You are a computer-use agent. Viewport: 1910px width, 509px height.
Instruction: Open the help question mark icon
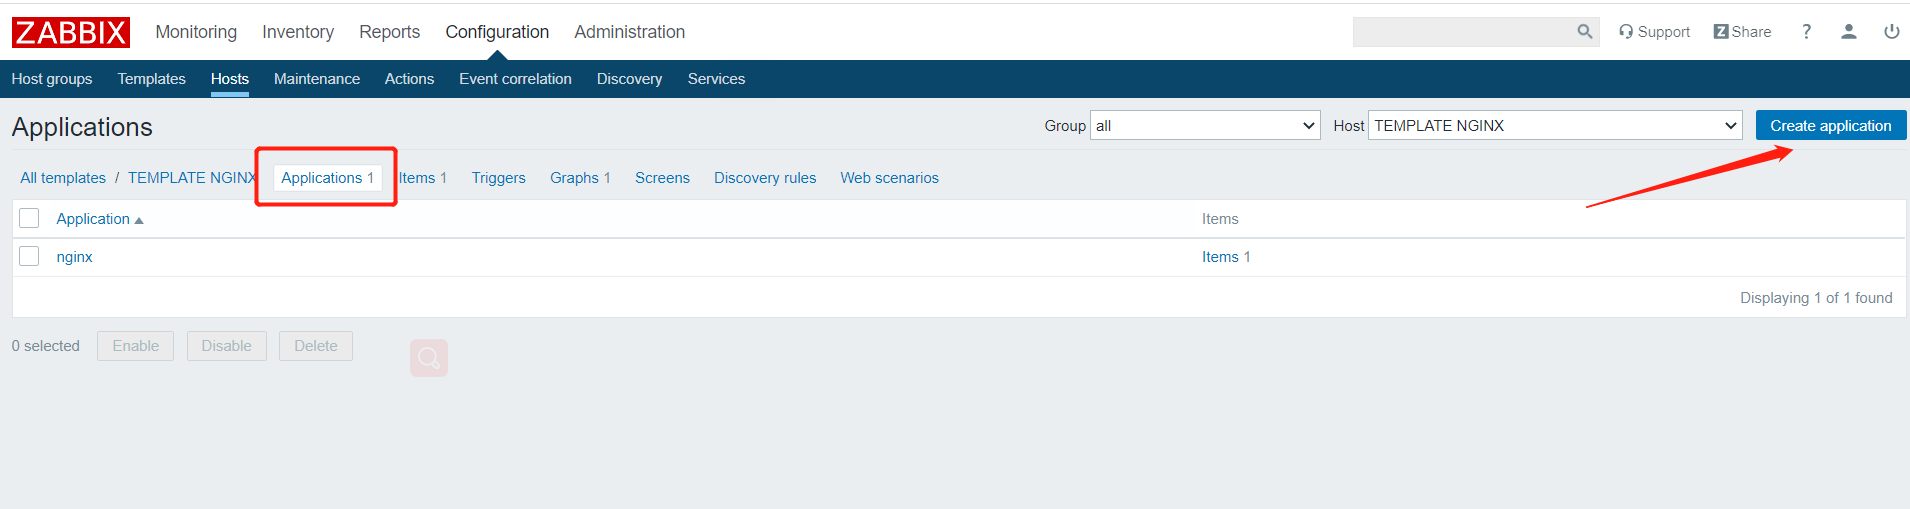tap(1806, 32)
